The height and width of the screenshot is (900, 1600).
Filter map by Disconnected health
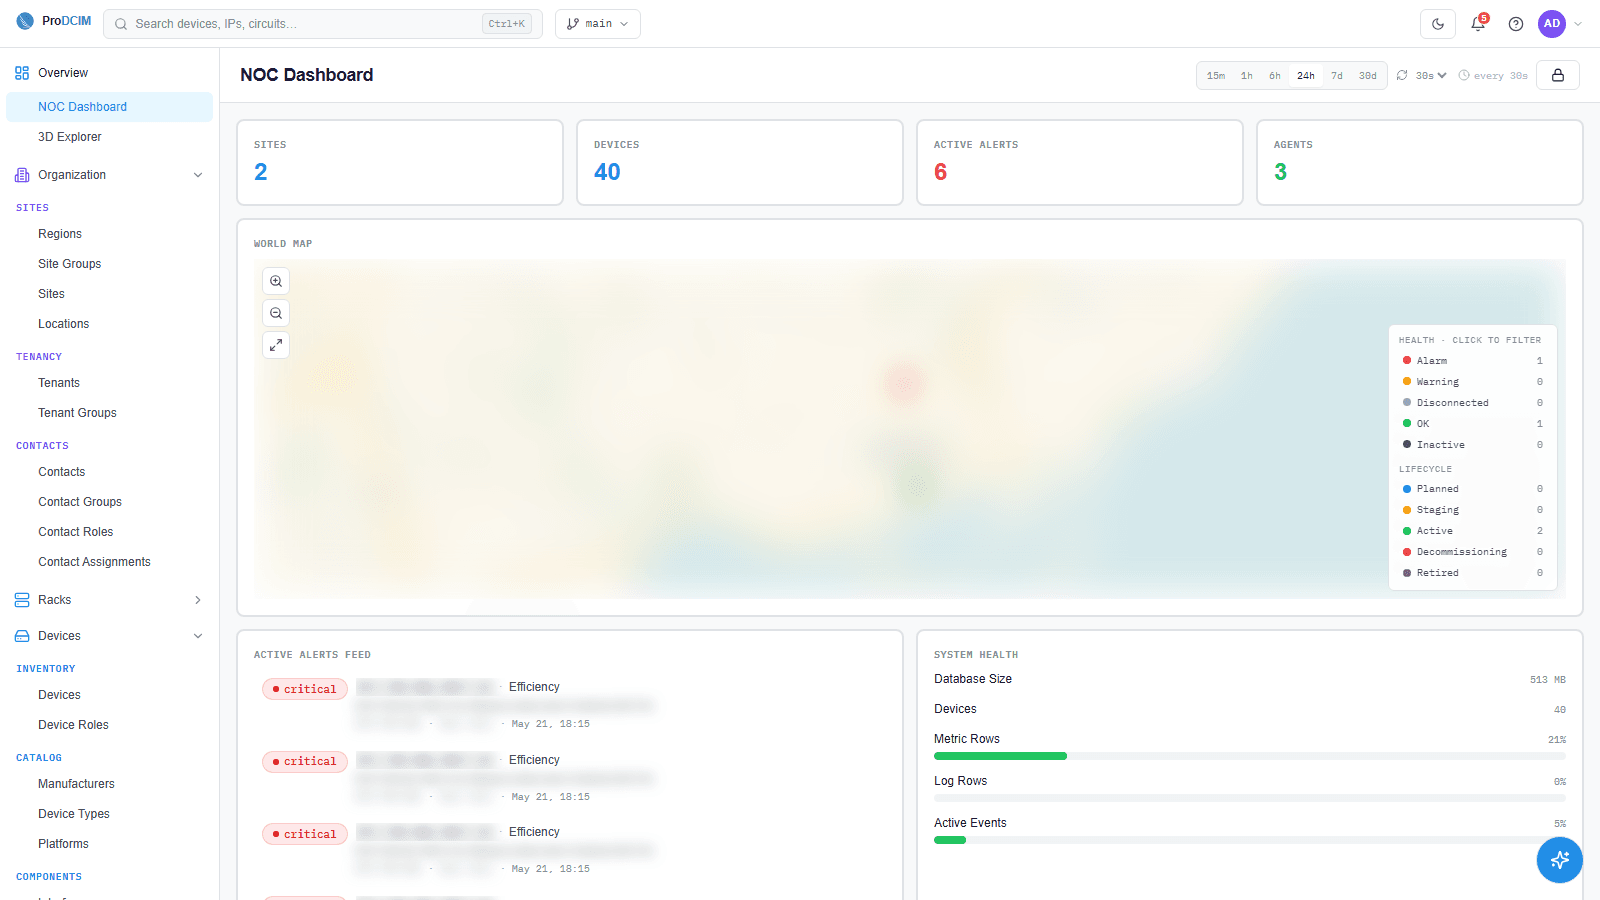click(x=1472, y=403)
